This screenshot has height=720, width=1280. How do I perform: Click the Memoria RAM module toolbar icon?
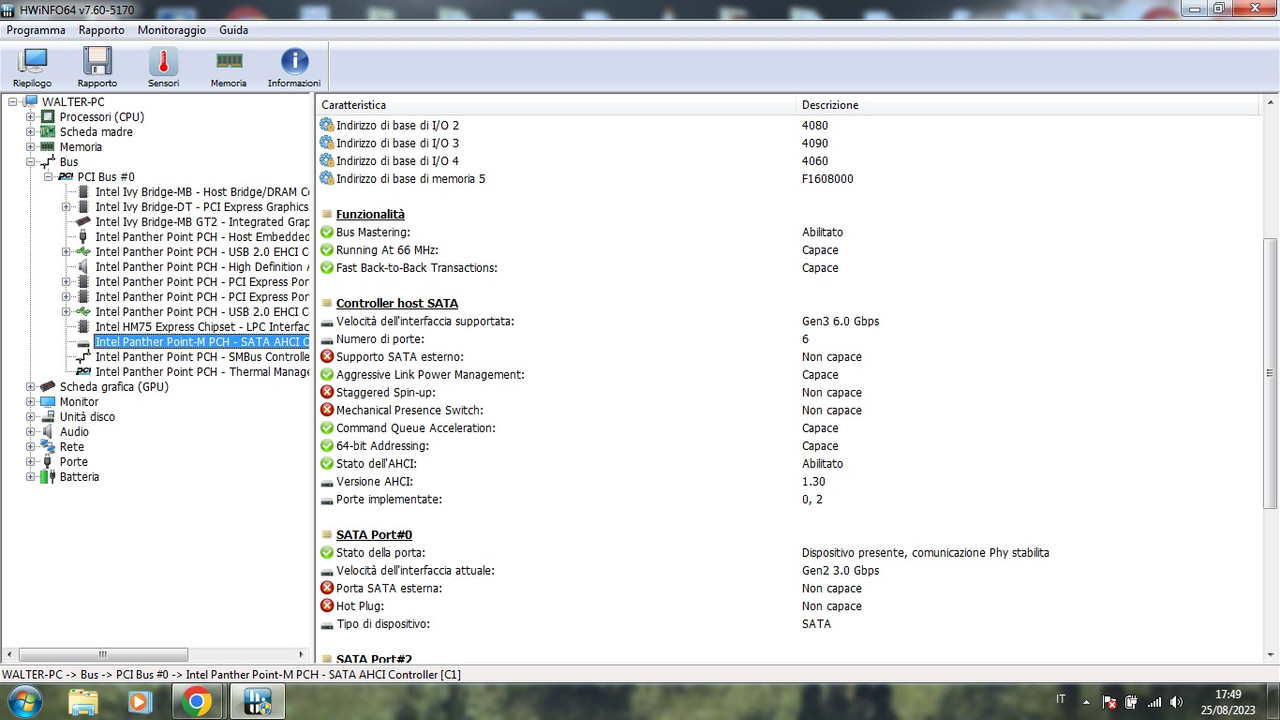pyautogui.click(x=229, y=68)
